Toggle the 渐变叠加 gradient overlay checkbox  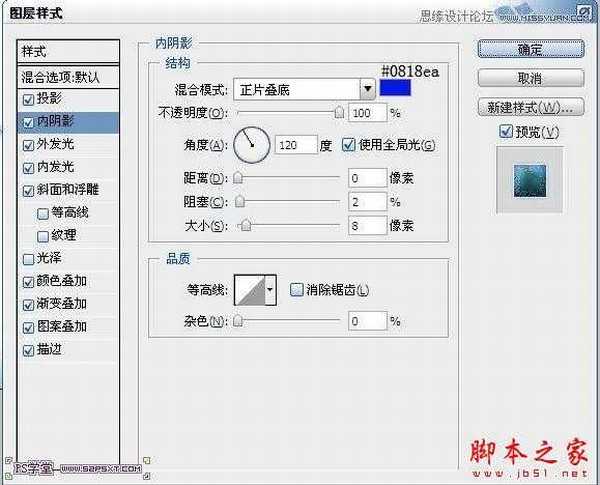(x=29, y=305)
